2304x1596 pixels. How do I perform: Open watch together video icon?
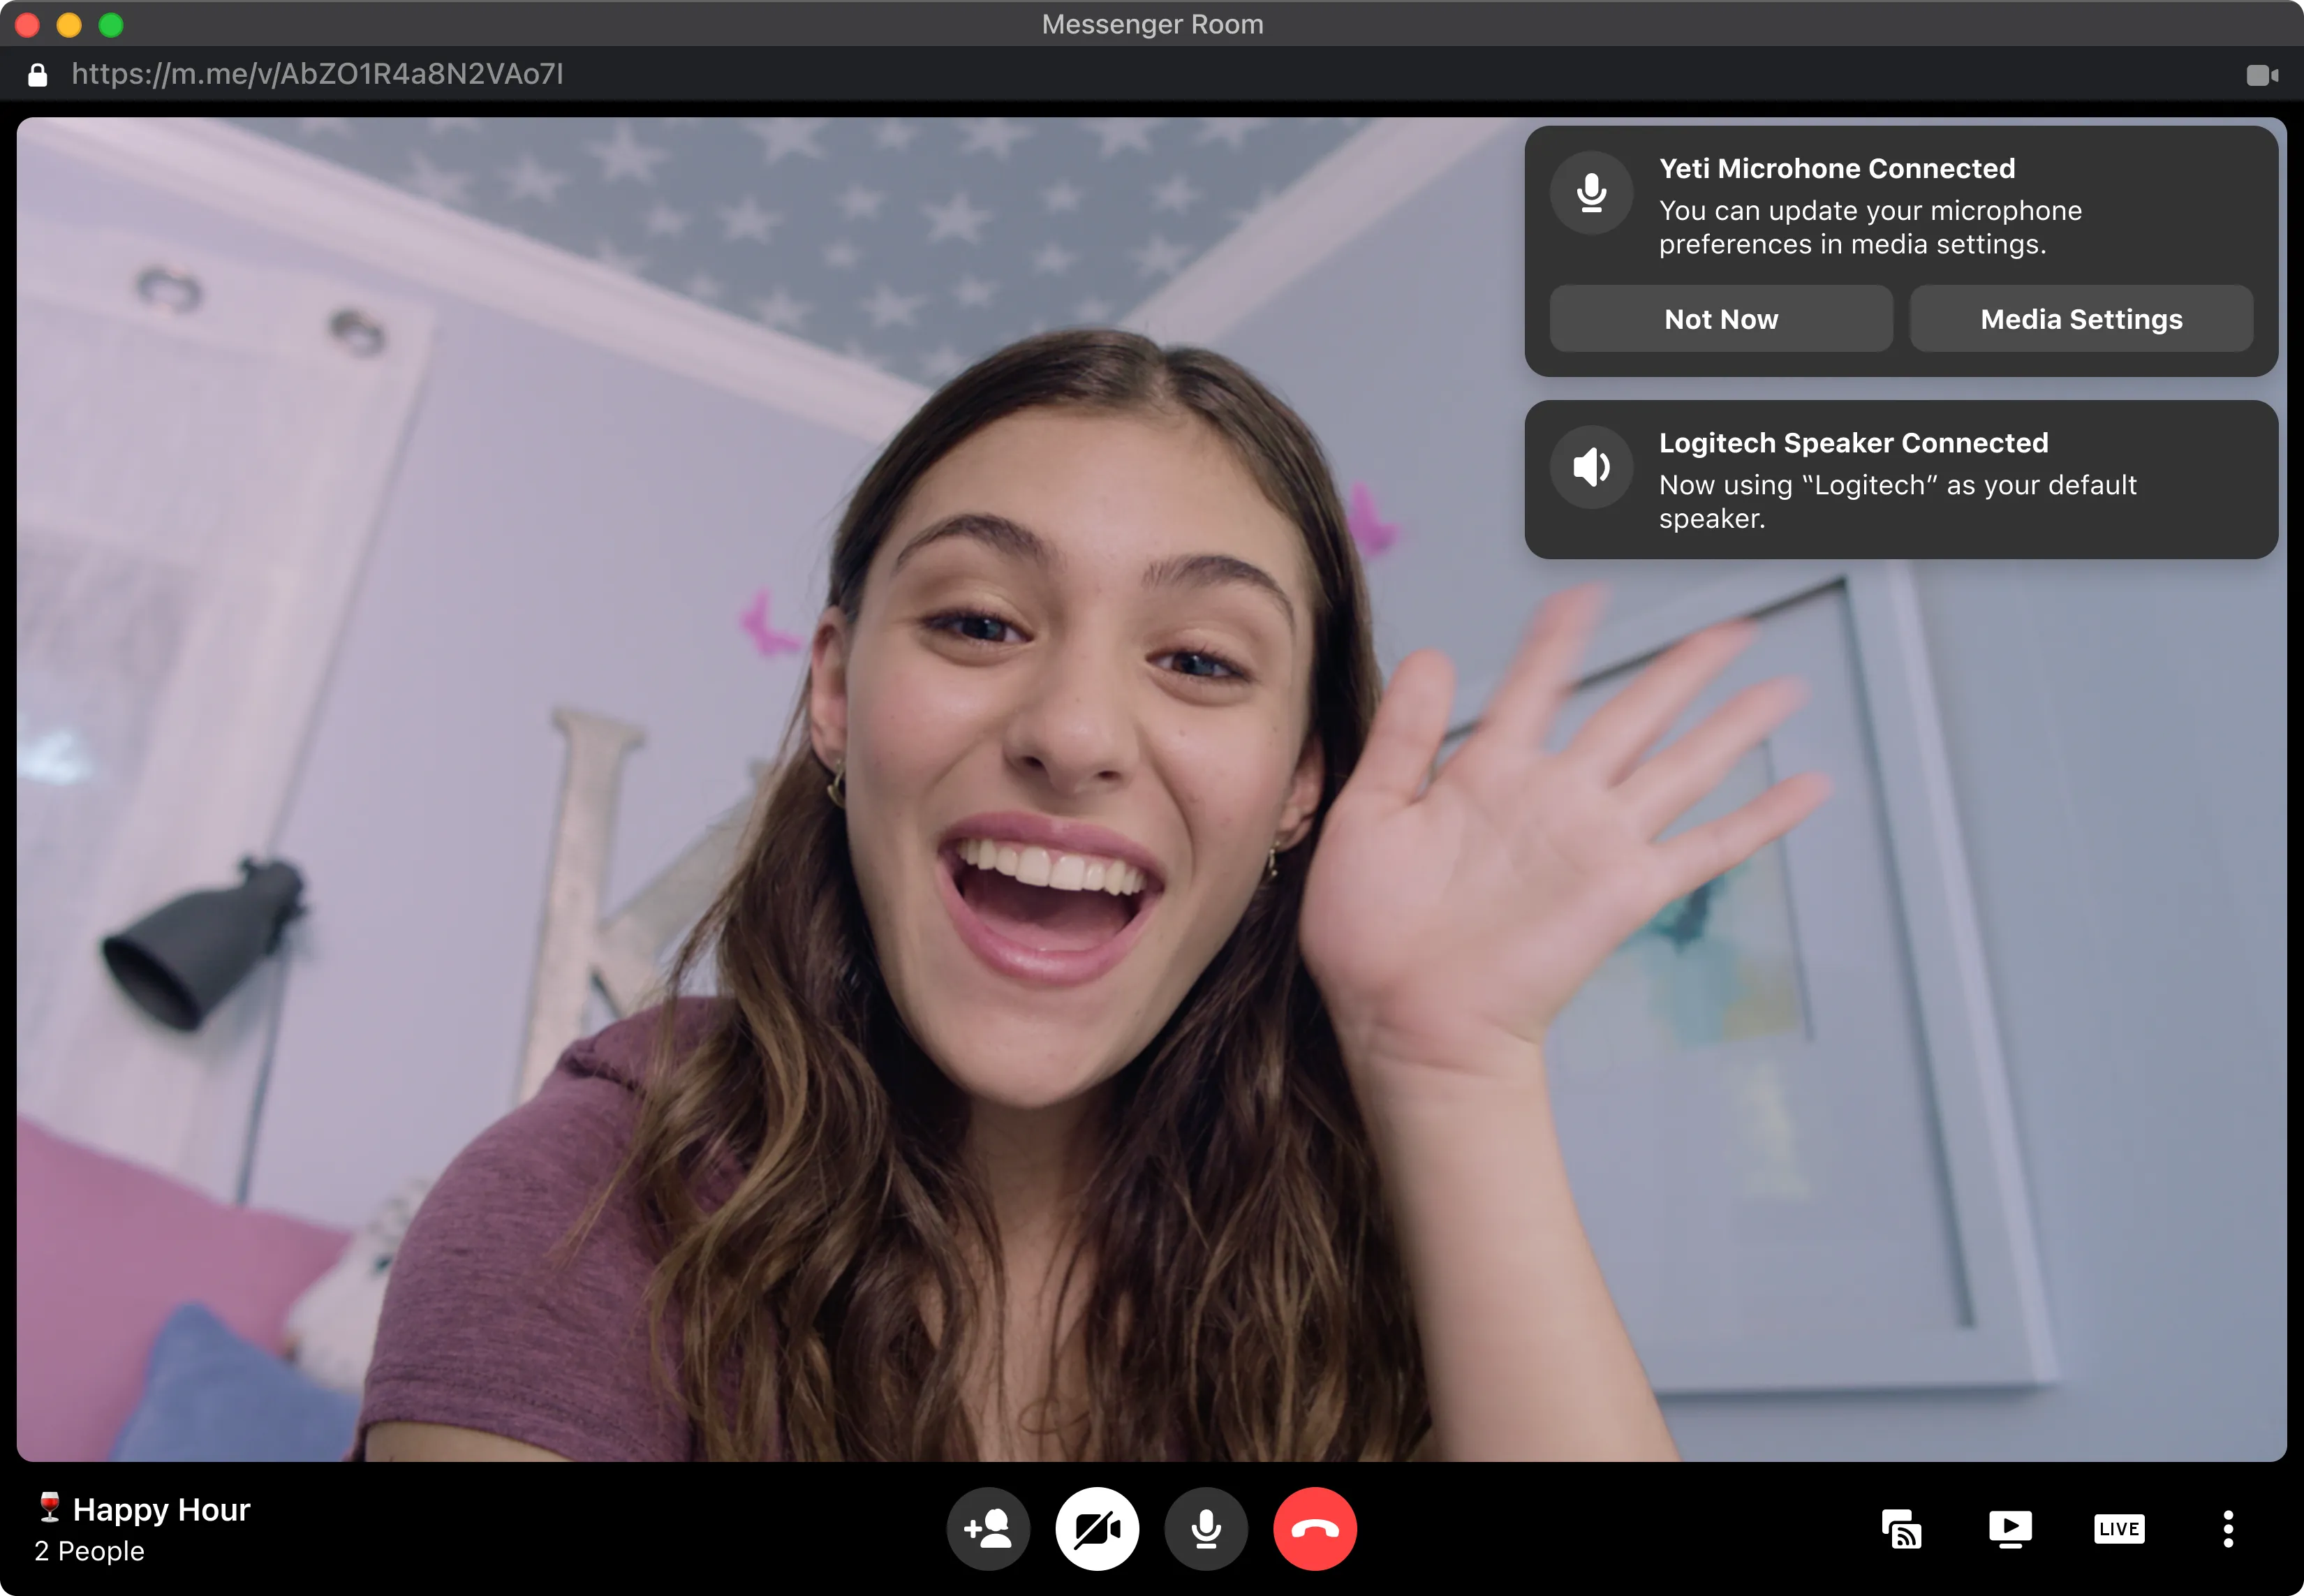click(x=2010, y=1528)
